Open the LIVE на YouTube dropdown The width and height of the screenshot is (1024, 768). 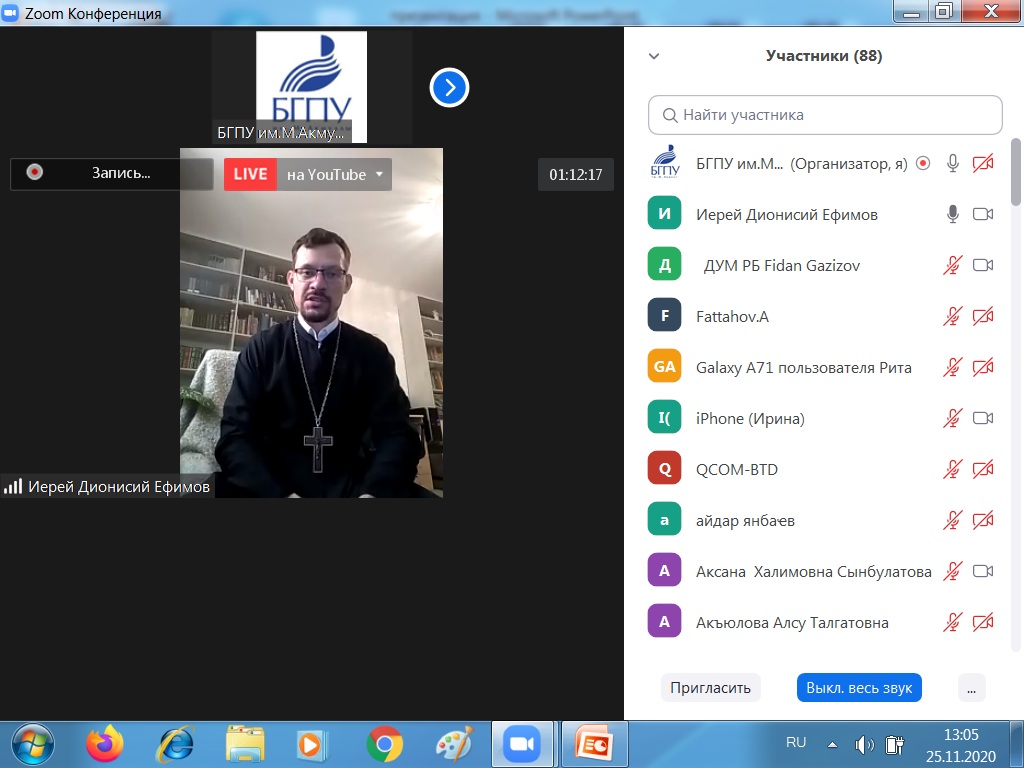[x=379, y=174]
